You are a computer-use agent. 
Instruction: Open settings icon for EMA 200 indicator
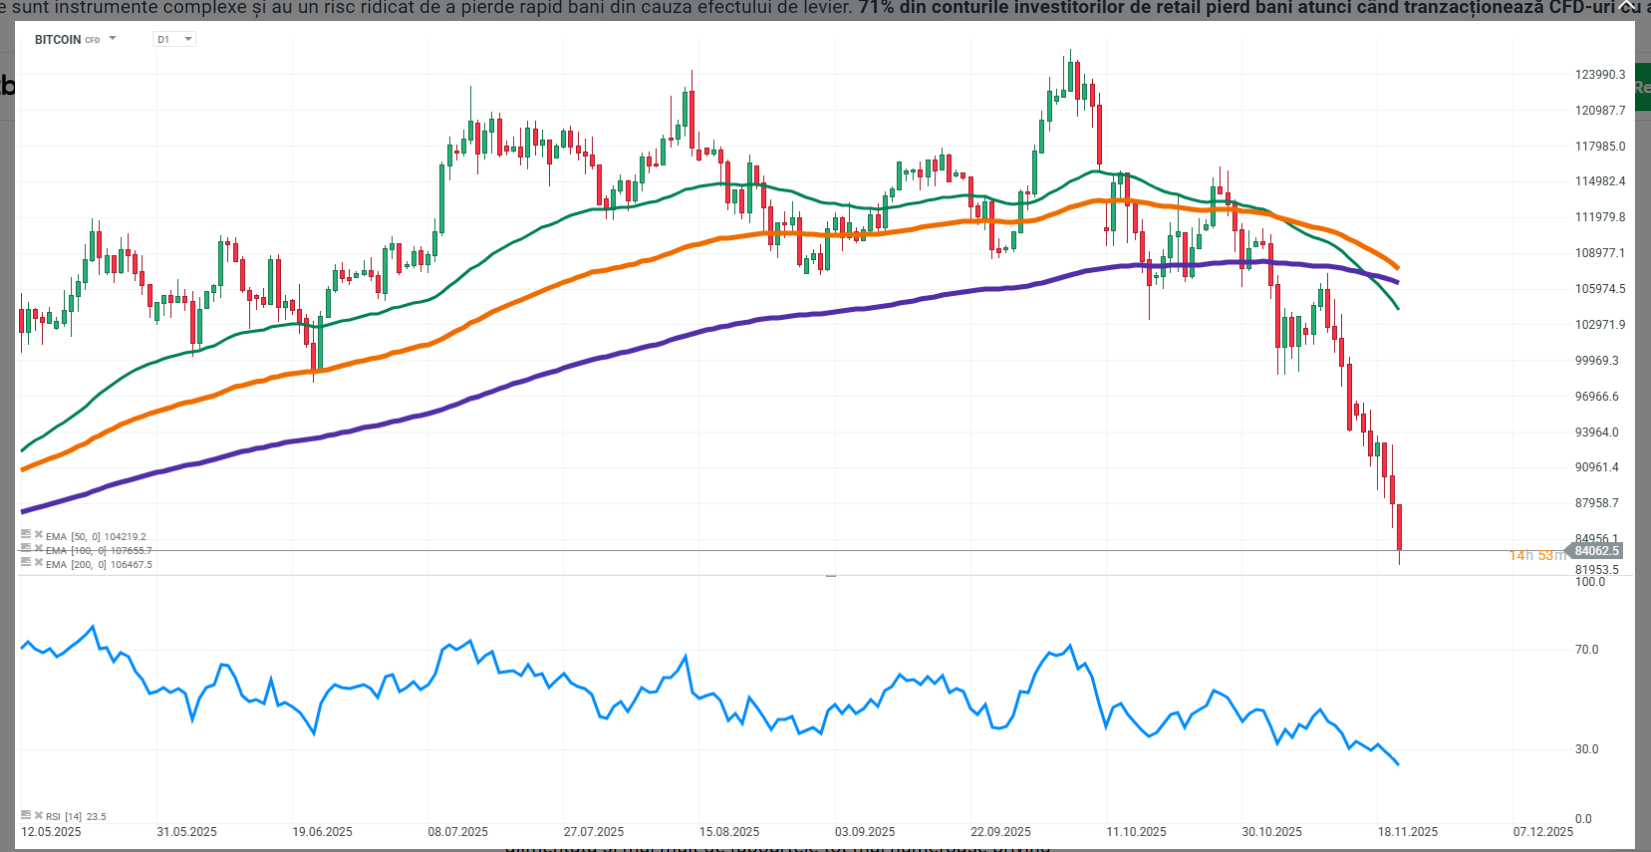26,563
